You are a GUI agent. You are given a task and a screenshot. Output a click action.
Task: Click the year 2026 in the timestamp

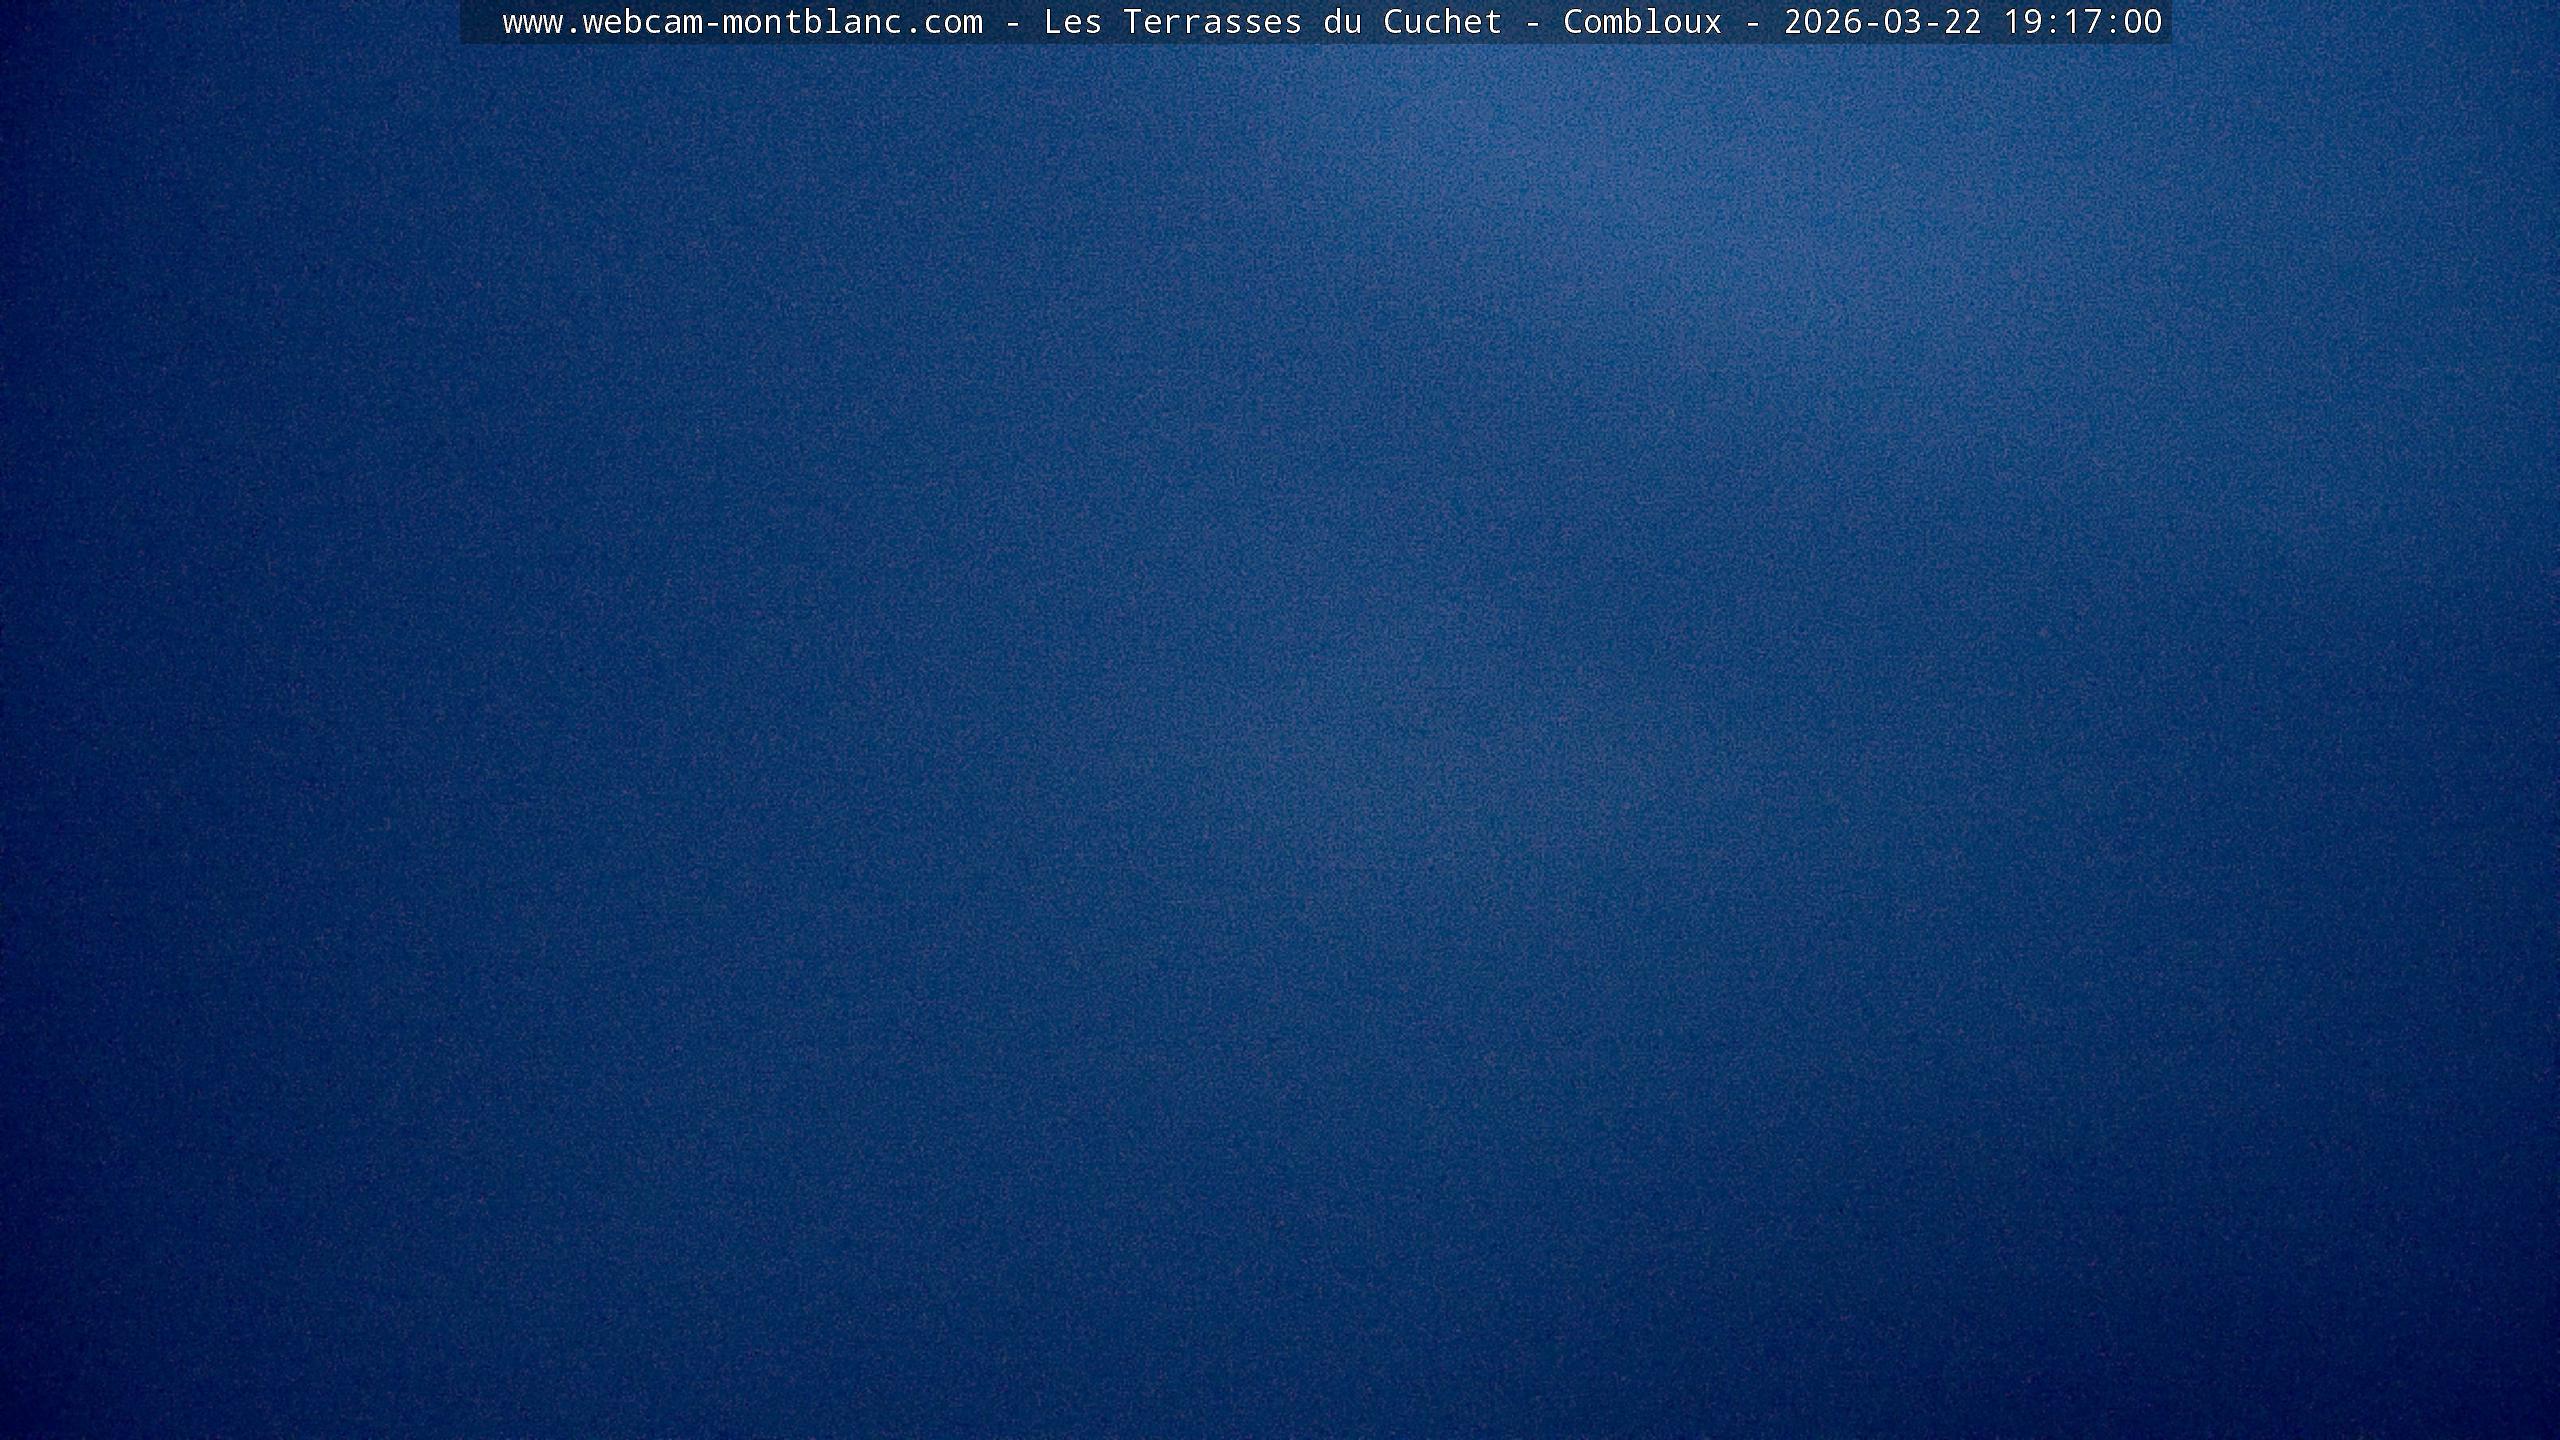[1823, 22]
